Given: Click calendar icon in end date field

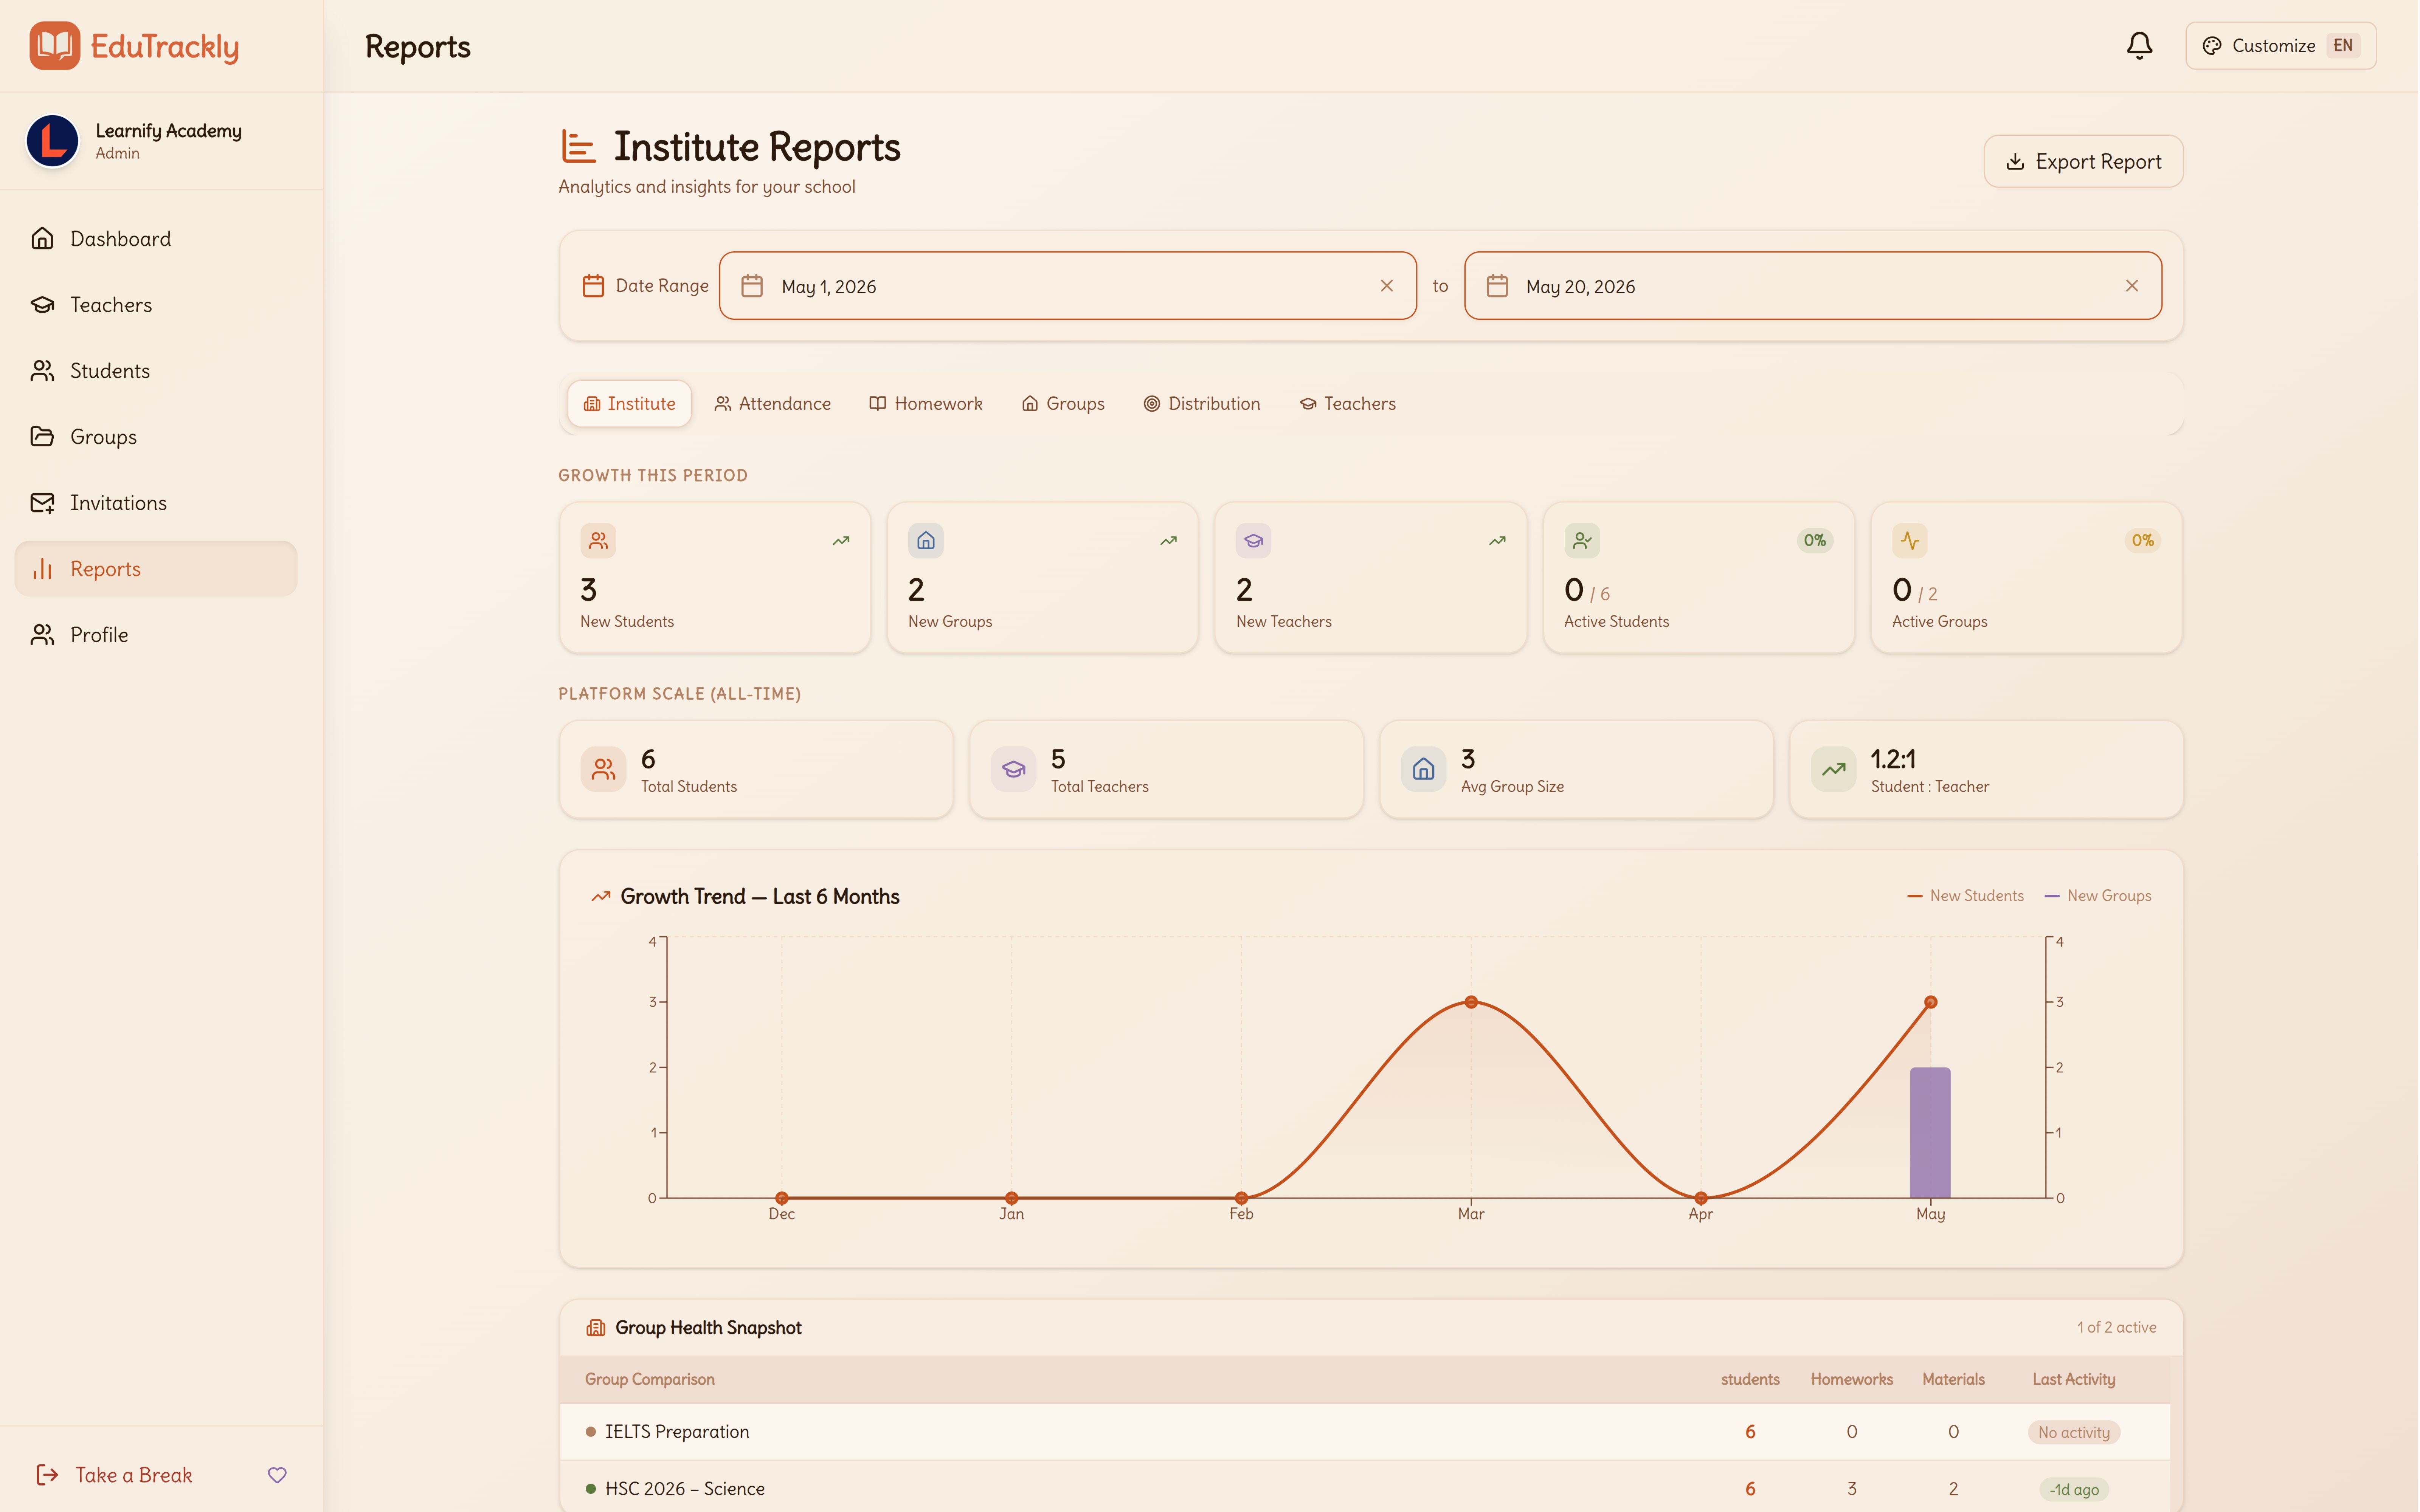Looking at the screenshot, I should 1497,286.
